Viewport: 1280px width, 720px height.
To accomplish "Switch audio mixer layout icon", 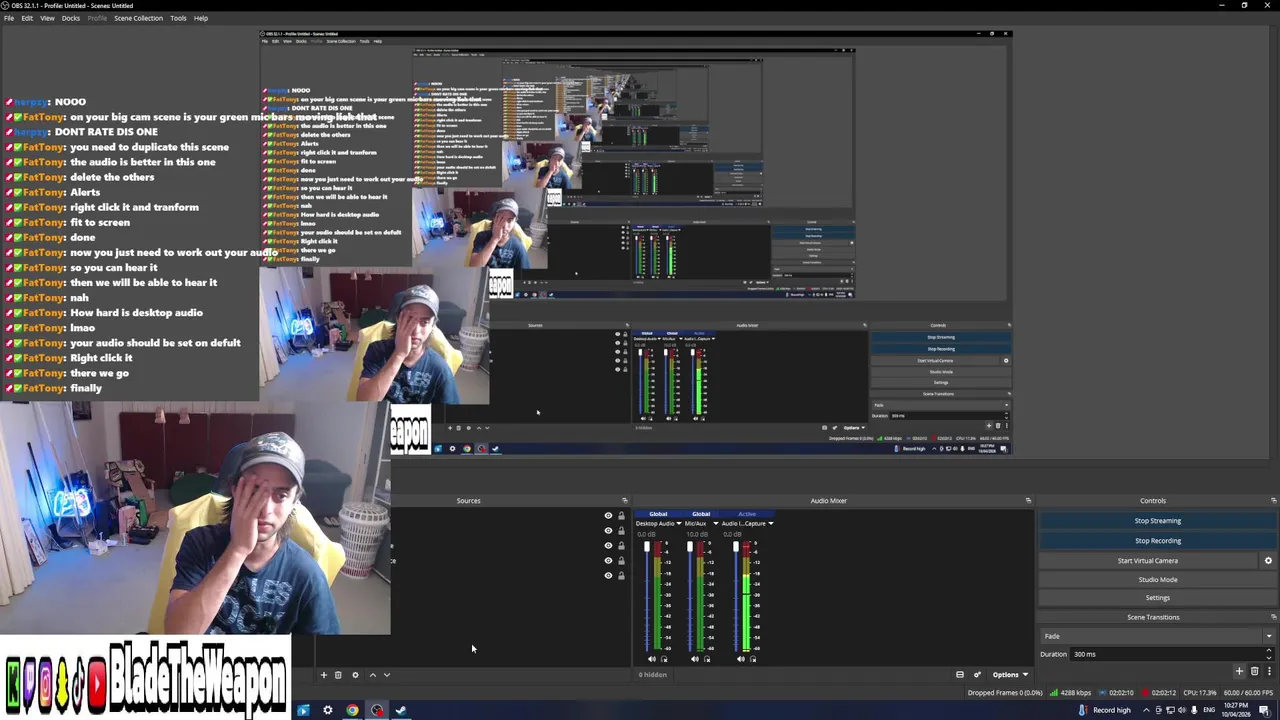I will coord(960,675).
